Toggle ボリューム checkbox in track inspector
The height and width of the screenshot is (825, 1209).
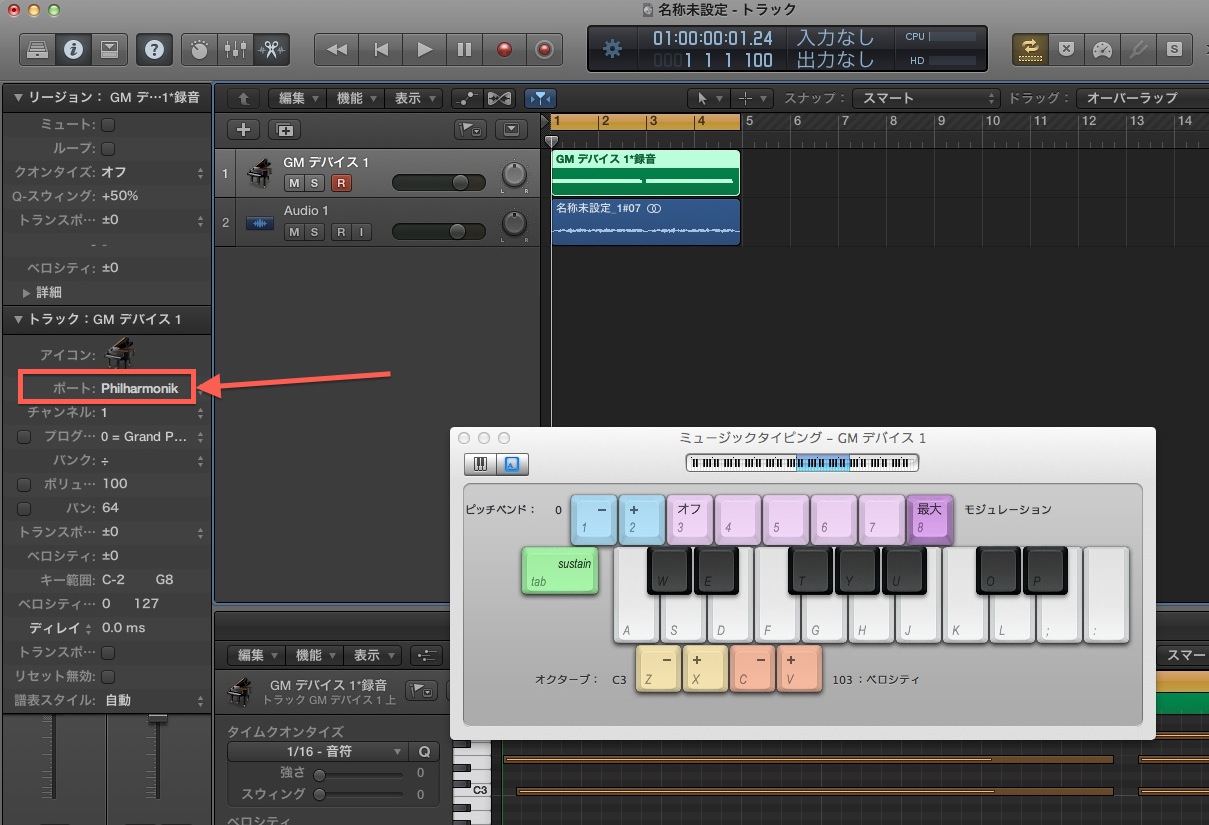(24, 484)
